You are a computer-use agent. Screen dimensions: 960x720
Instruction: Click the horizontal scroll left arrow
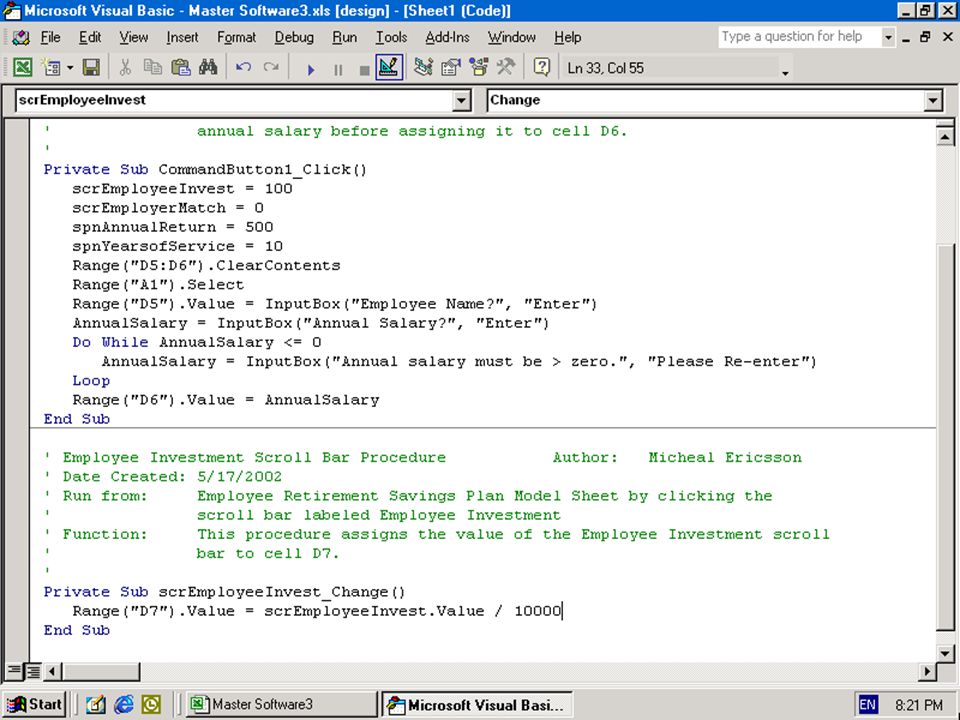click(x=52, y=672)
